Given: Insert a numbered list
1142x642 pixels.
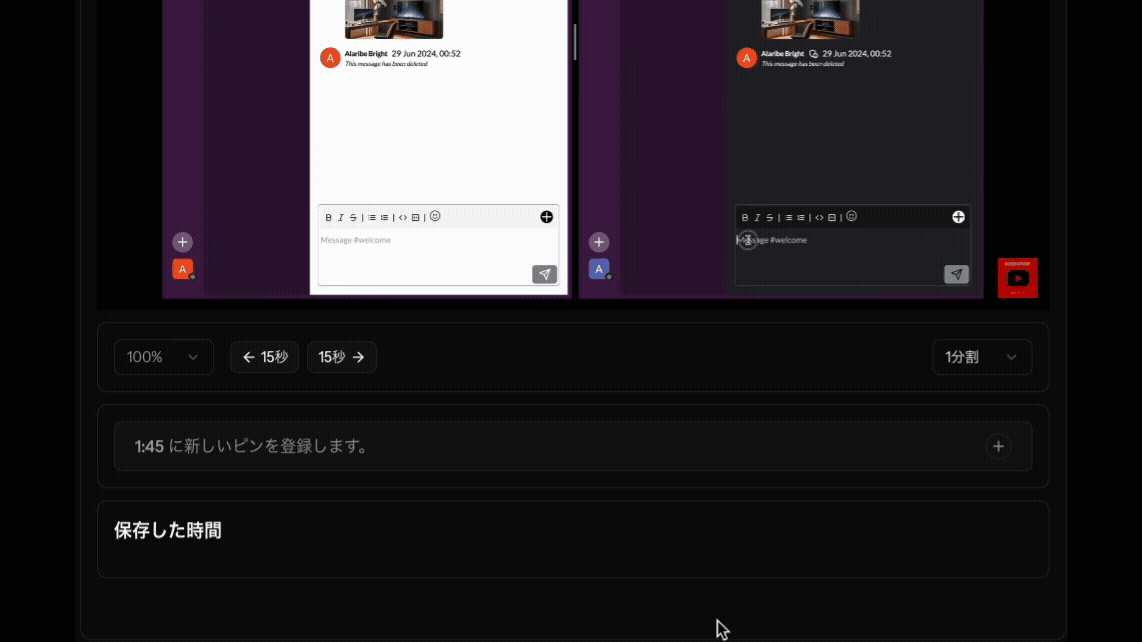Looking at the screenshot, I should (384, 217).
